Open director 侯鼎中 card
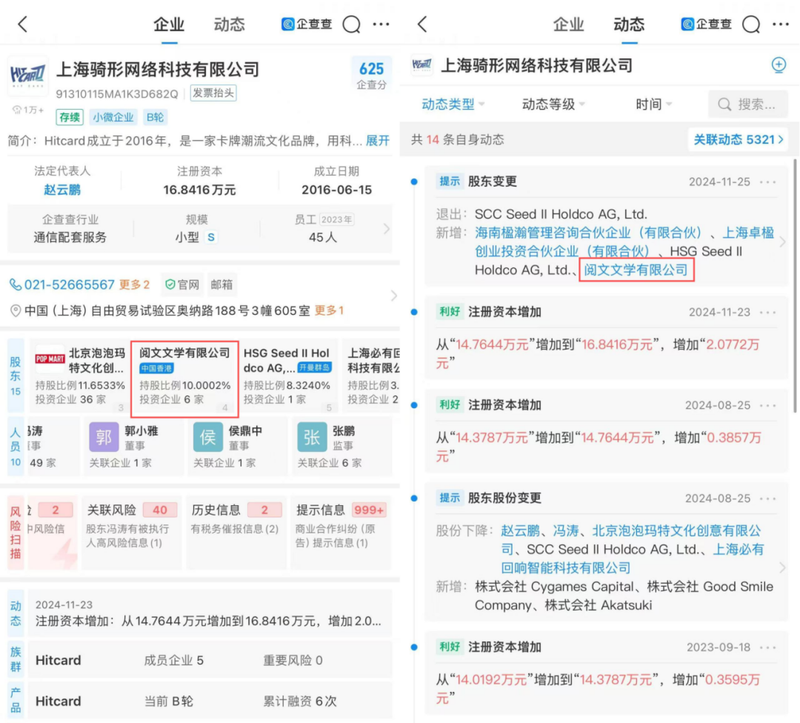Image resolution: width=800 pixels, height=723 pixels. (237, 446)
